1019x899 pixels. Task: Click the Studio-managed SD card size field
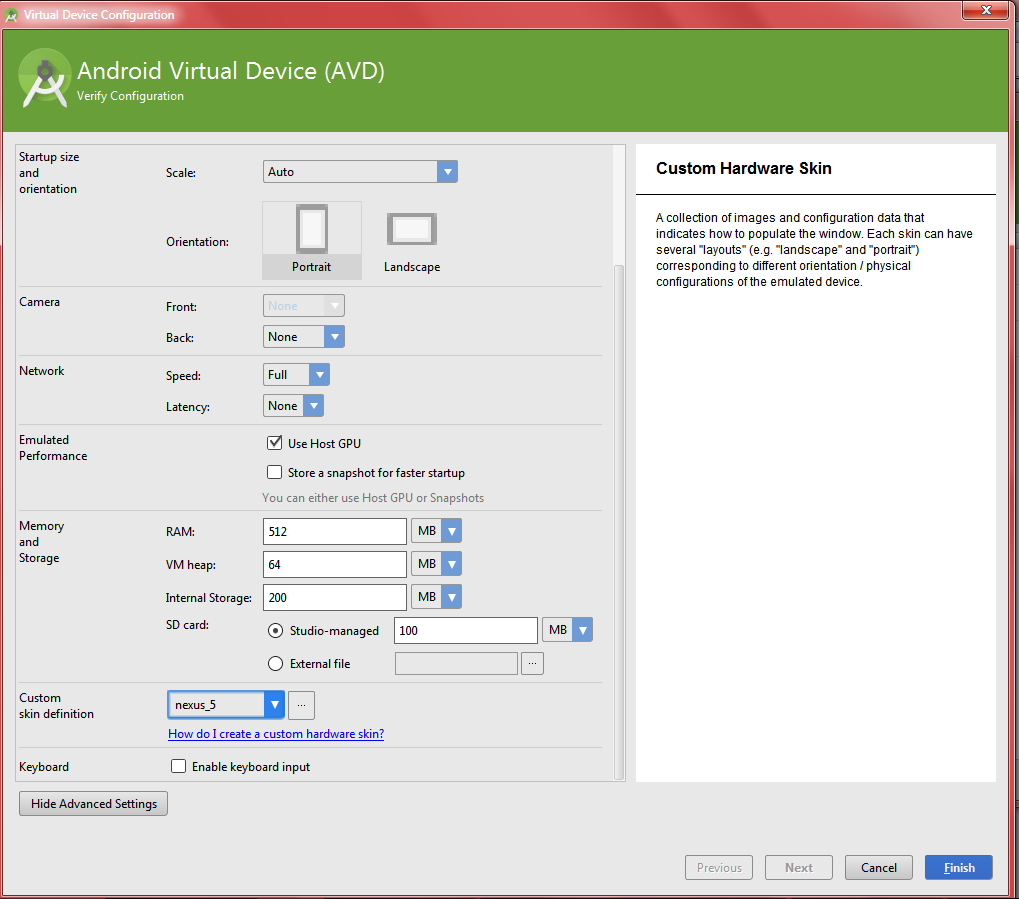[466, 631]
